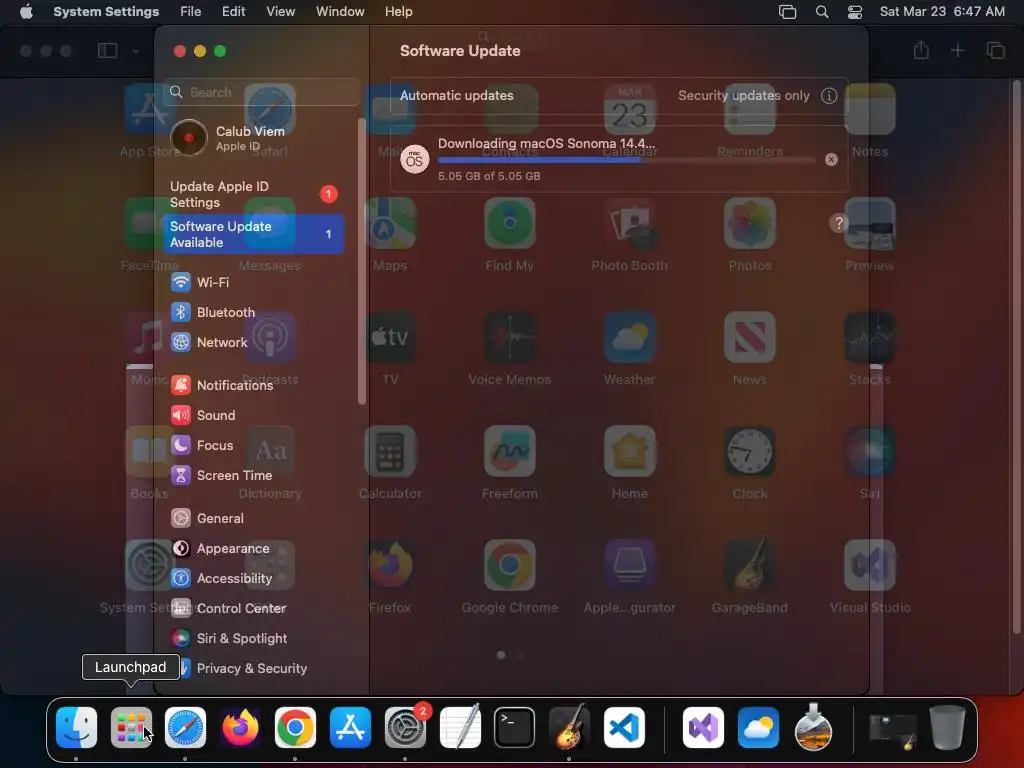Open Visual Studio purple Dock icon

point(703,727)
